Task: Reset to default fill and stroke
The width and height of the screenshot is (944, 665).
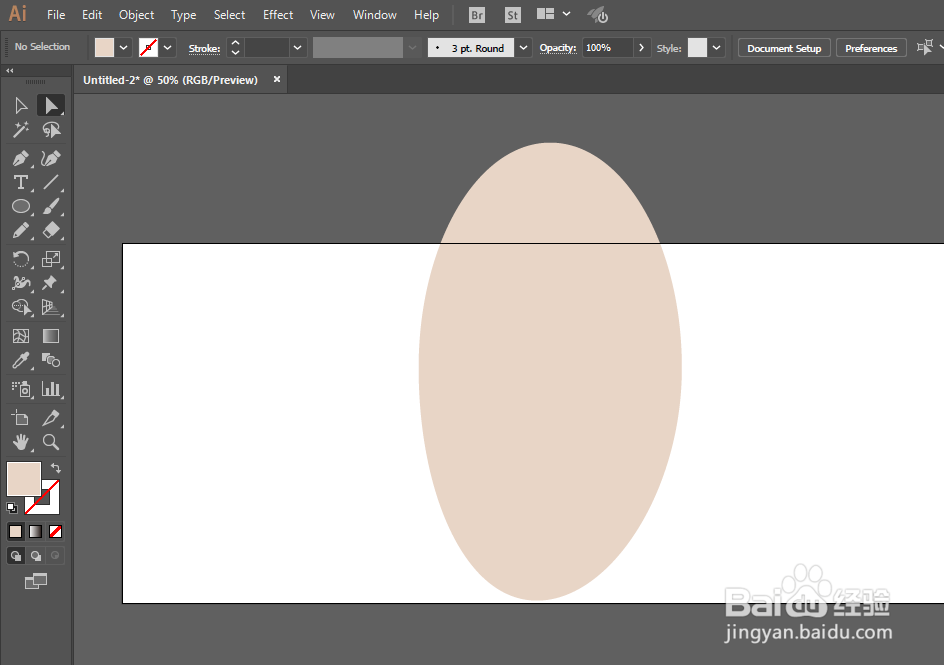Action: (12, 508)
